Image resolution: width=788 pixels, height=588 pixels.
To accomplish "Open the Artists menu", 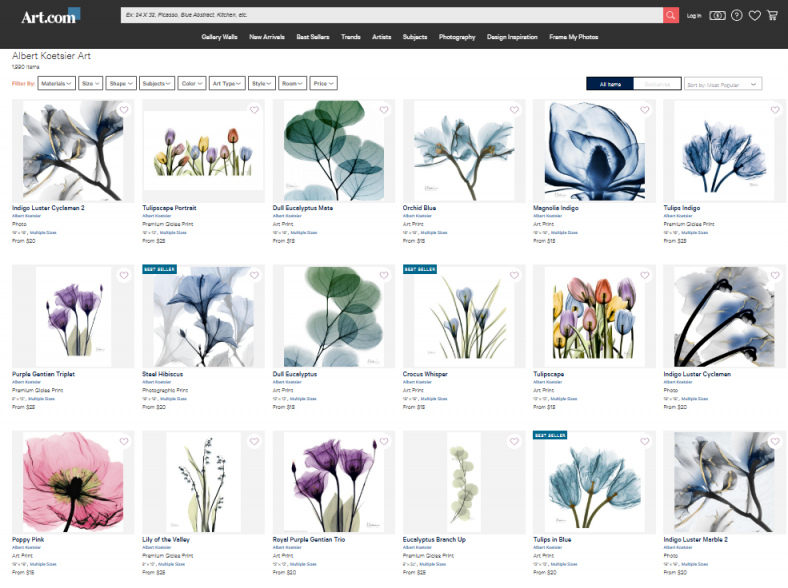I will [x=381, y=37].
